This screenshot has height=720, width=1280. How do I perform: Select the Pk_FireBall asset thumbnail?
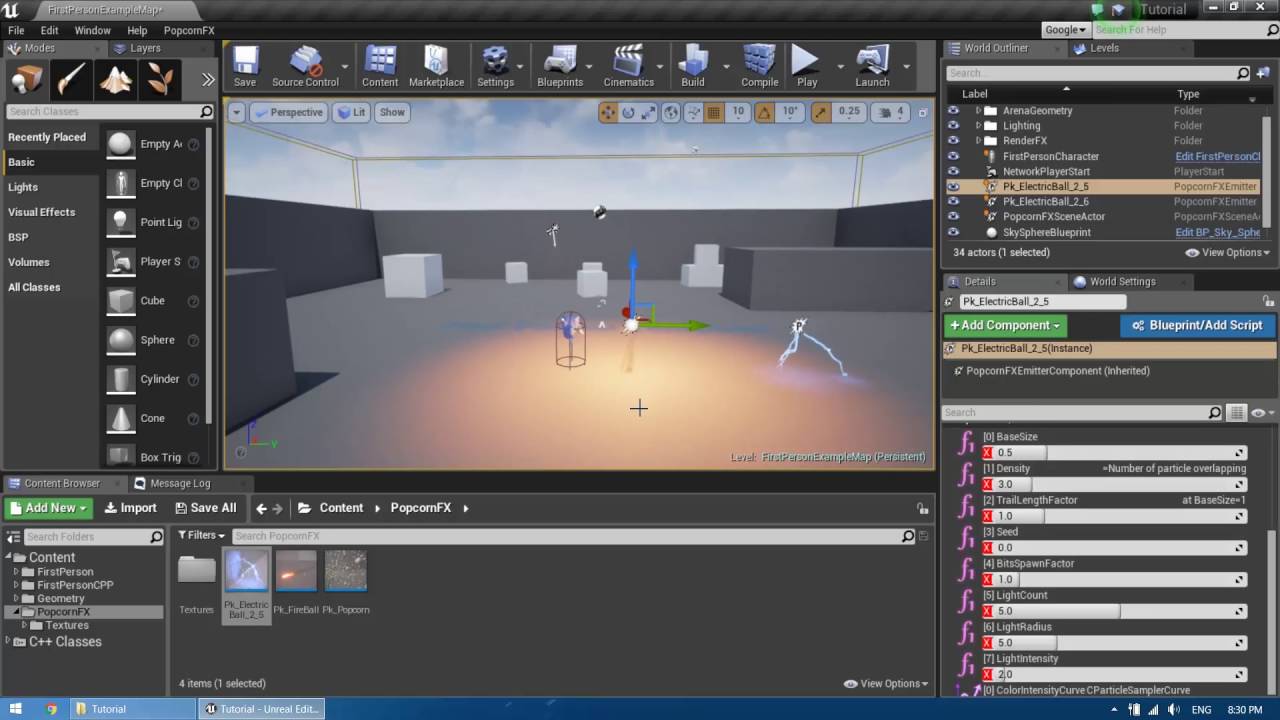[x=296, y=571]
